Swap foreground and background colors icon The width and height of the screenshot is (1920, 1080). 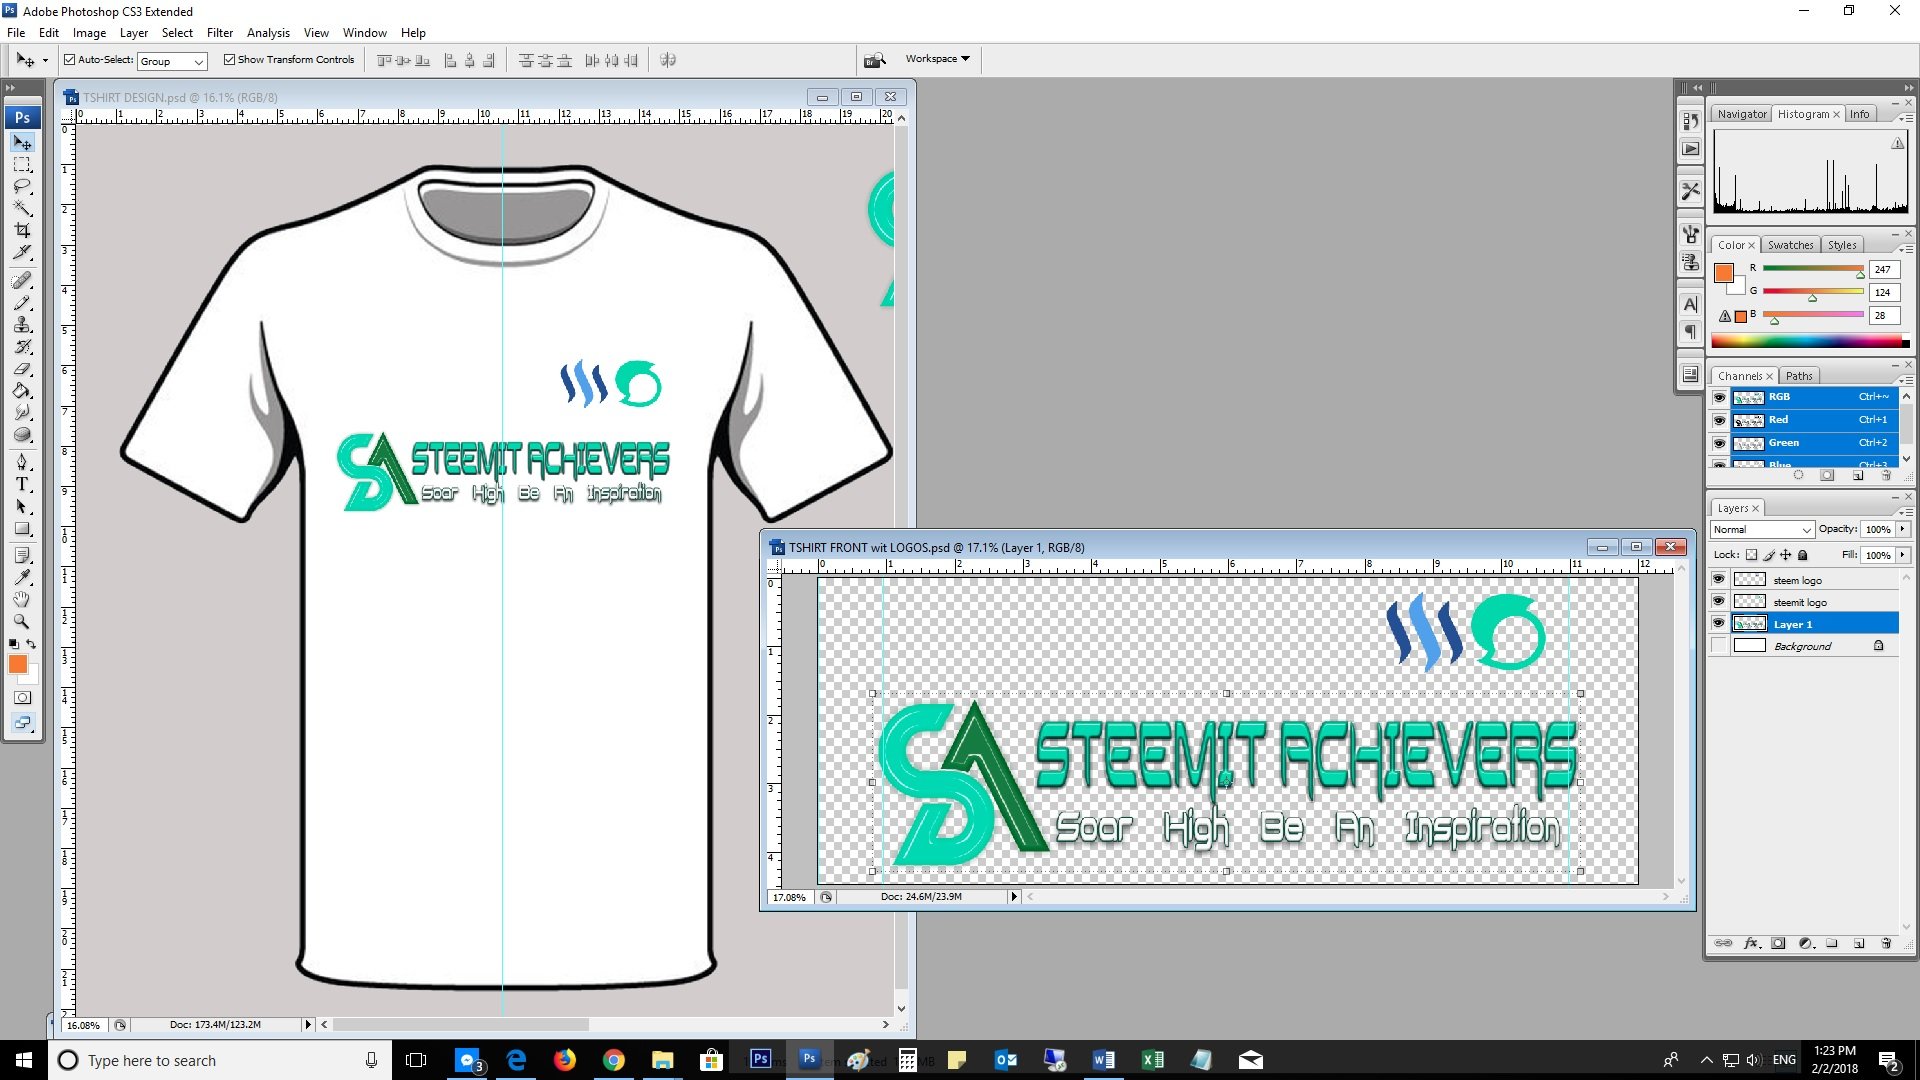[x=31, y=644]
